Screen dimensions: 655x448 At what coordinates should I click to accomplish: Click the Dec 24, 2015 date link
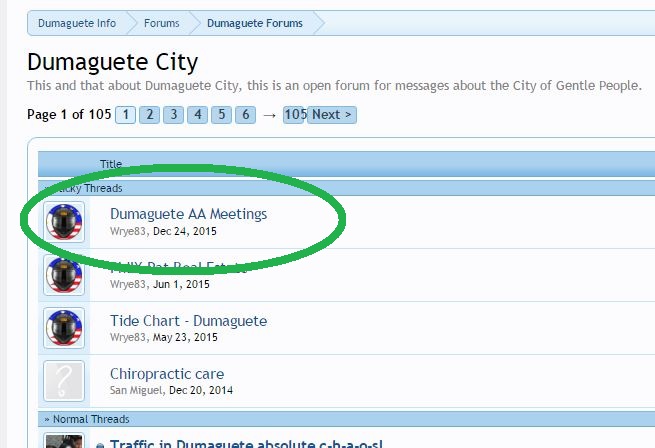coord(185,231)
